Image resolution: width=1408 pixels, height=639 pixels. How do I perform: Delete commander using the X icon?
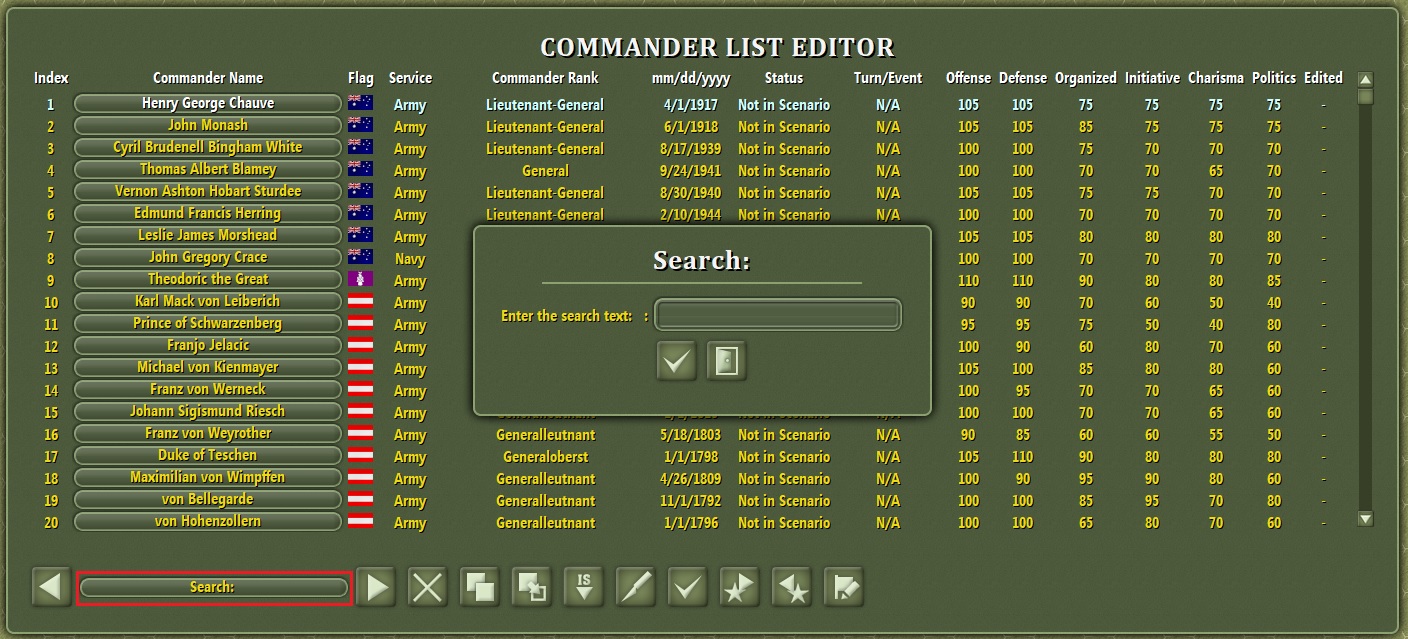(x=428, y=587)
